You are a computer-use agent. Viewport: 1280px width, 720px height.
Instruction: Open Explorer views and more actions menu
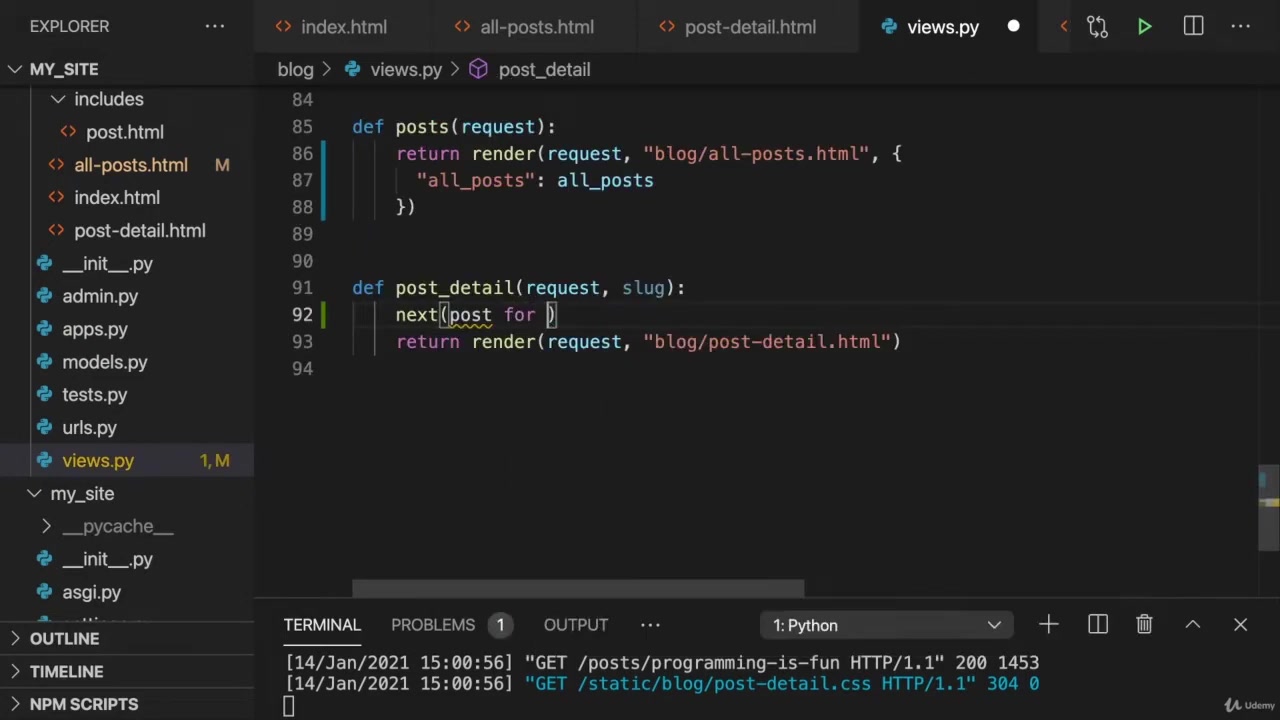click(x=215, y=27)
